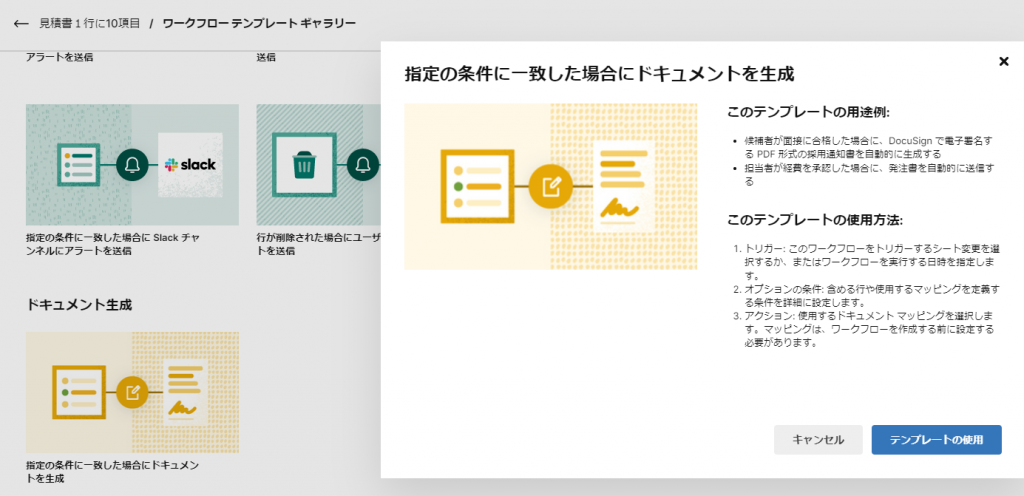The width and height of the screenshot is (1024, 496).
Task: Click the signed document icon in gallery card
Action: click(185, 392)
